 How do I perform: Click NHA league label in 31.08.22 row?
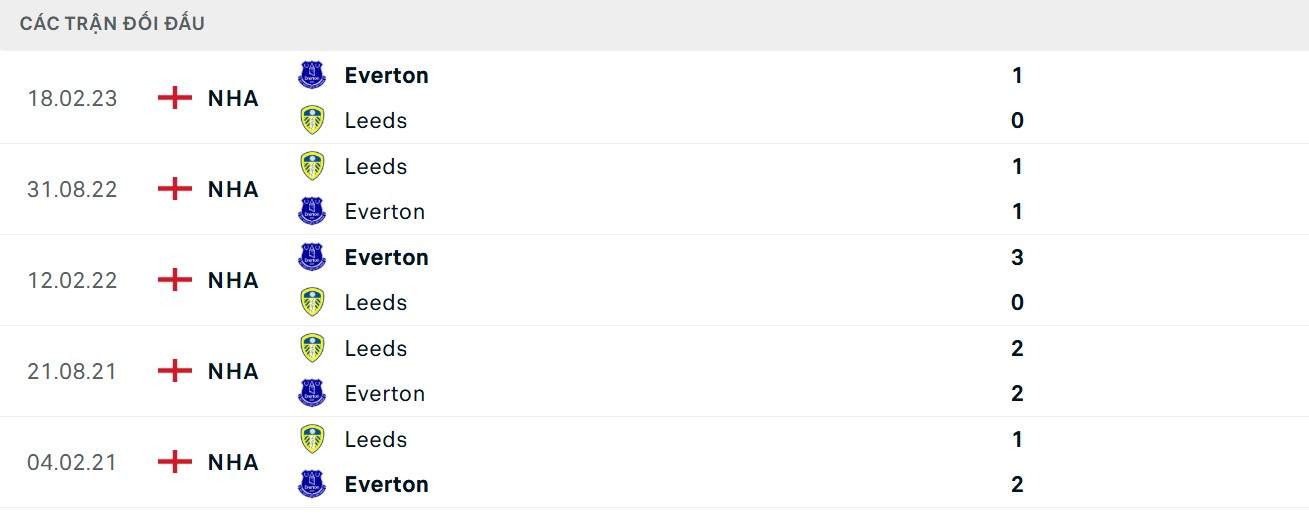click(x=233, y=189)
